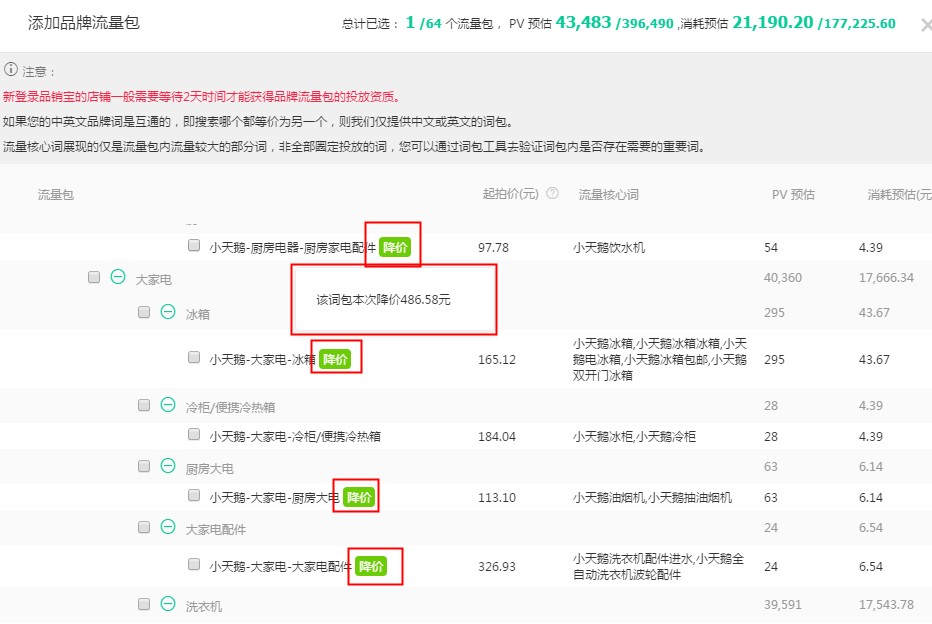Click the 洗衣机 PV total 39,591
The height and width of the screenshot is (624, 932).
tap(783, 604)
